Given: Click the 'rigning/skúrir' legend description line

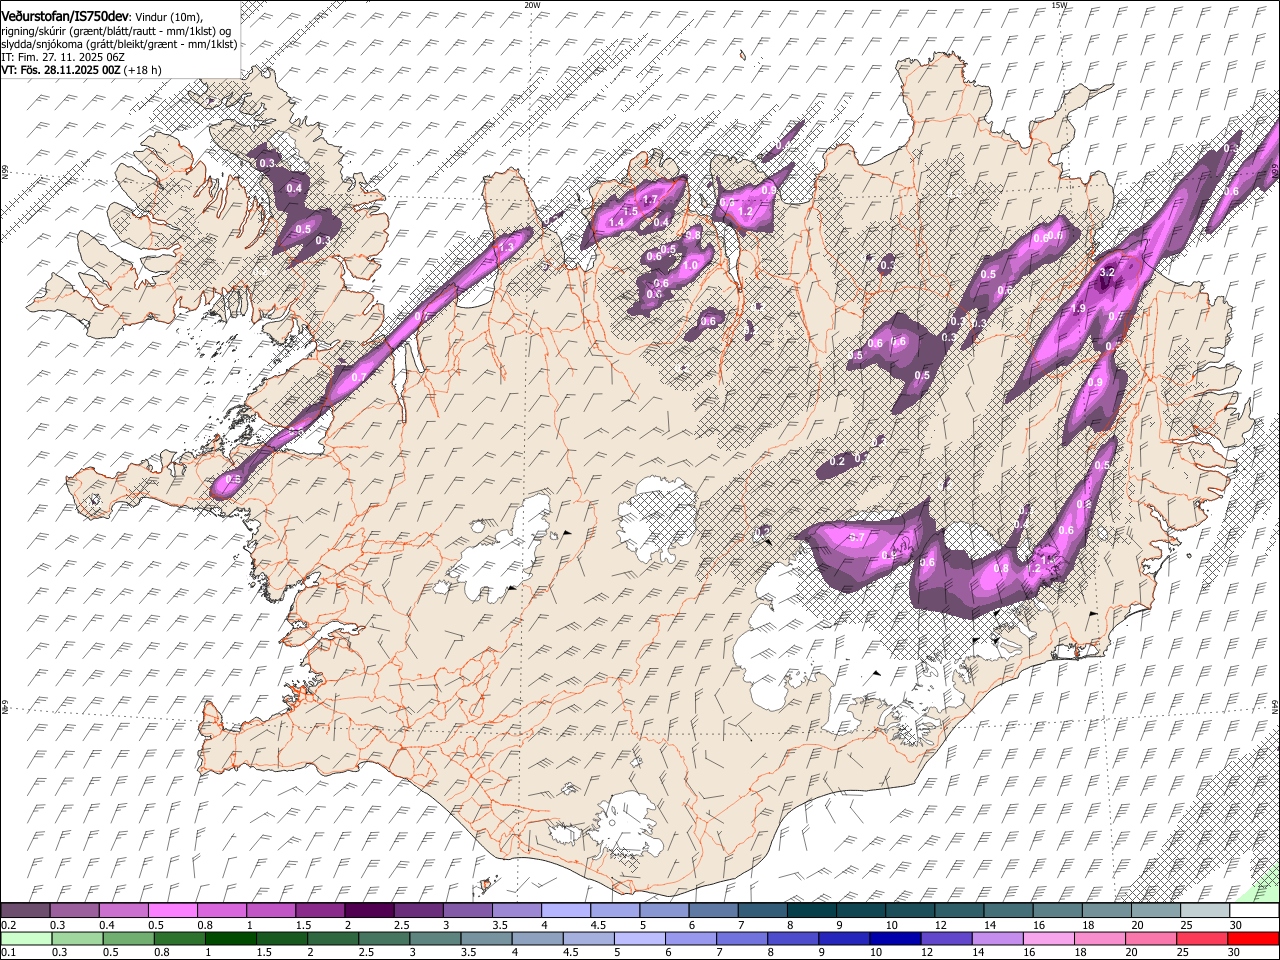Looking at the screenshot, I should coord(116,30).
